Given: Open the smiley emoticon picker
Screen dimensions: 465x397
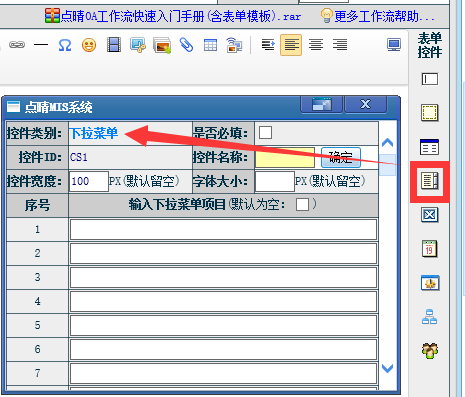Looking at the screenshot, I should click(x=89, y=45).
